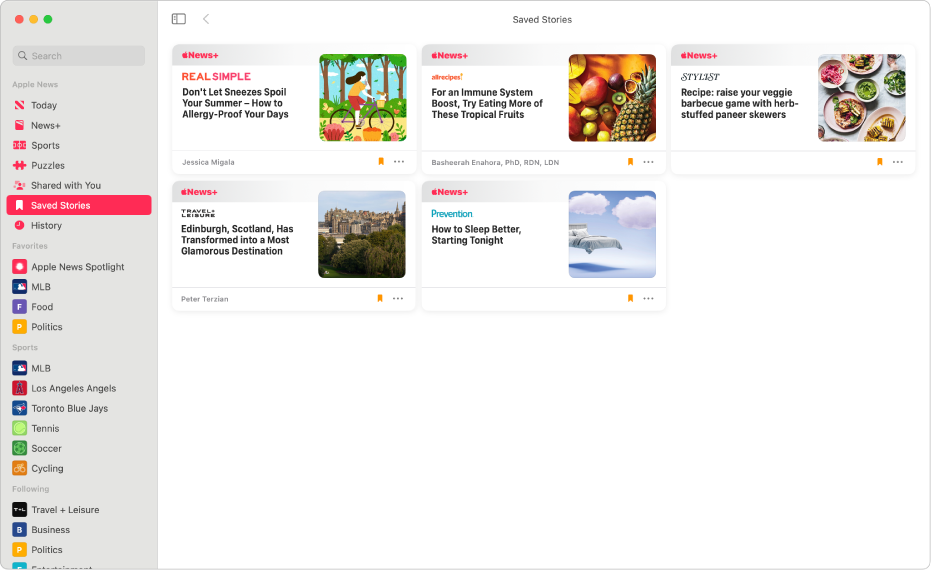This screenshot has height=572, width=932.
Task: Click the veggie plates photo thumbnail
Action: click(x=862, y=98)
